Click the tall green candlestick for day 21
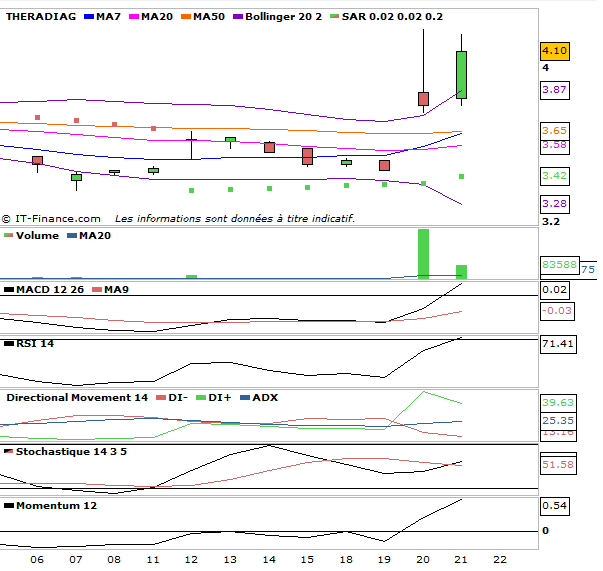The image size is (603, 571). [x=461, y=75]
